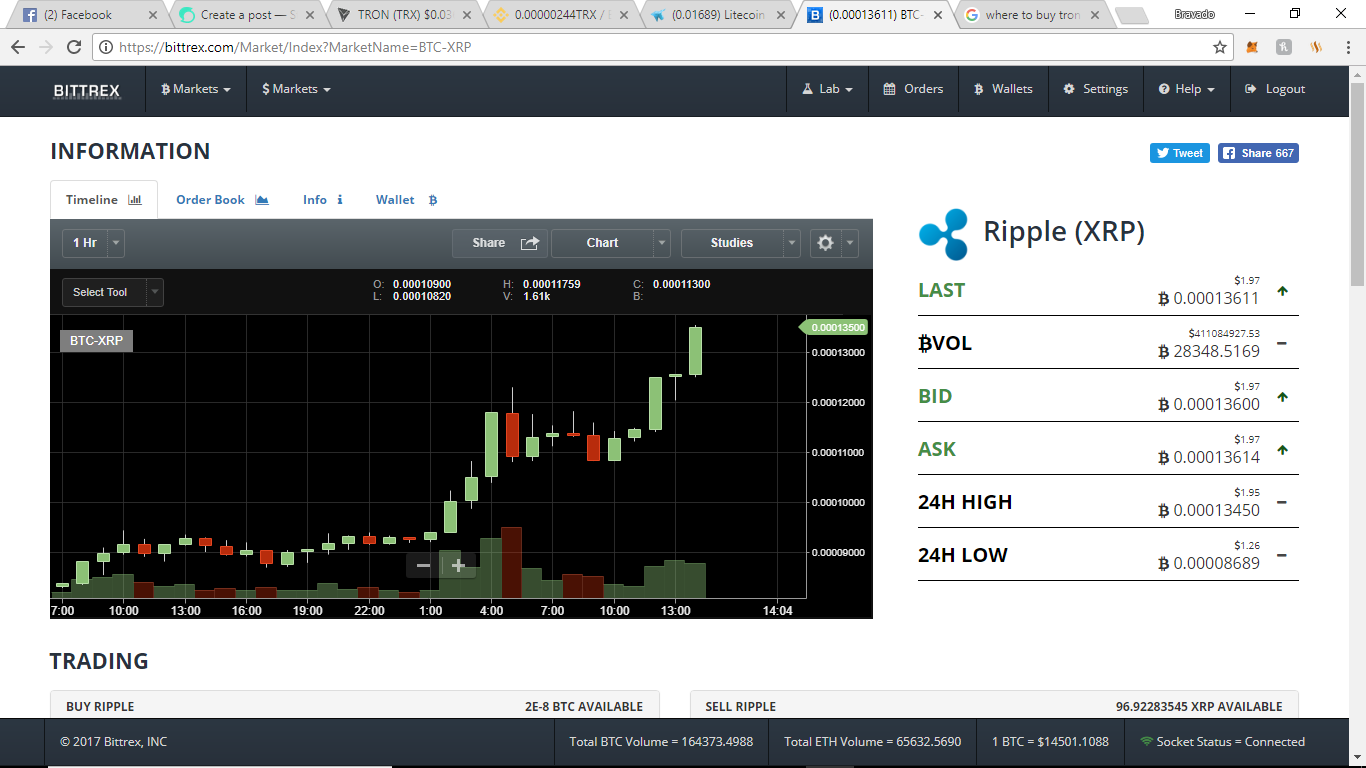Click the chart Share button

coord(499,243)
